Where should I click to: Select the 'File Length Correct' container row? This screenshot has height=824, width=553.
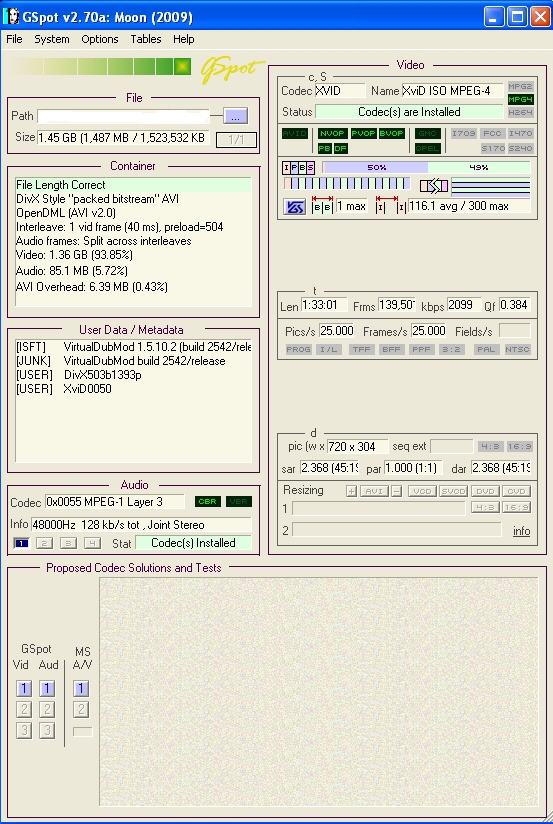coord(134,185)
